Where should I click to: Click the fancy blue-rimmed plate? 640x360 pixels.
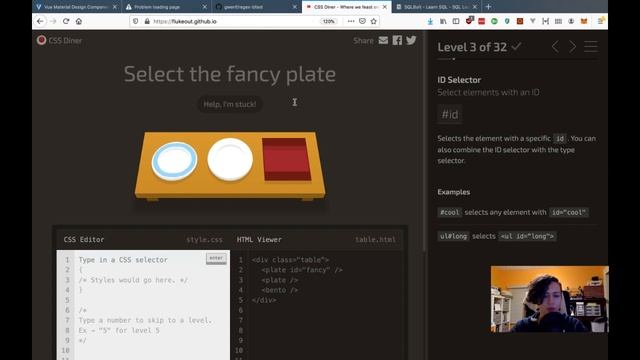point(174,161)
